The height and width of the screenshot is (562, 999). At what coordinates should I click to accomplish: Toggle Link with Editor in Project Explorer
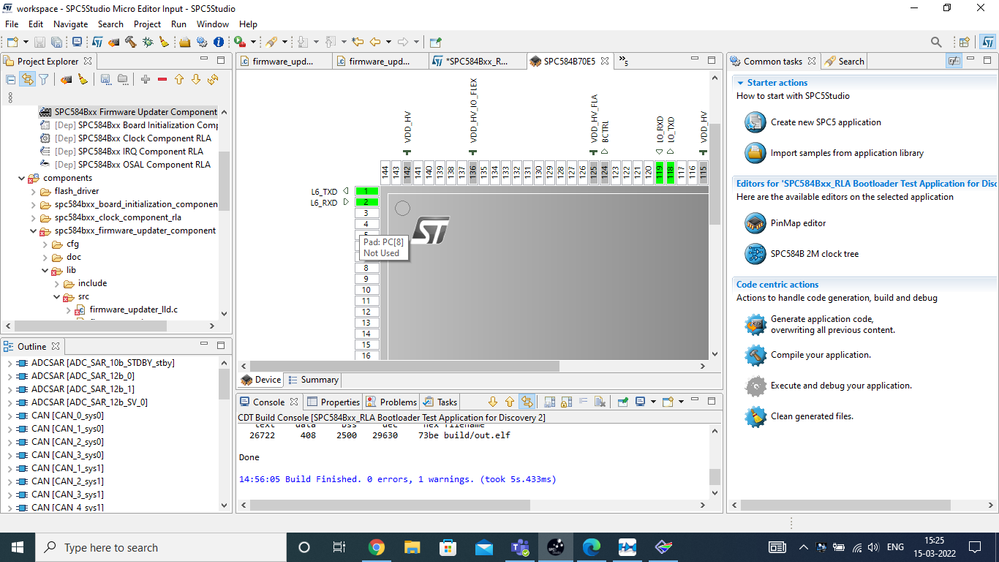click(27, 80)
